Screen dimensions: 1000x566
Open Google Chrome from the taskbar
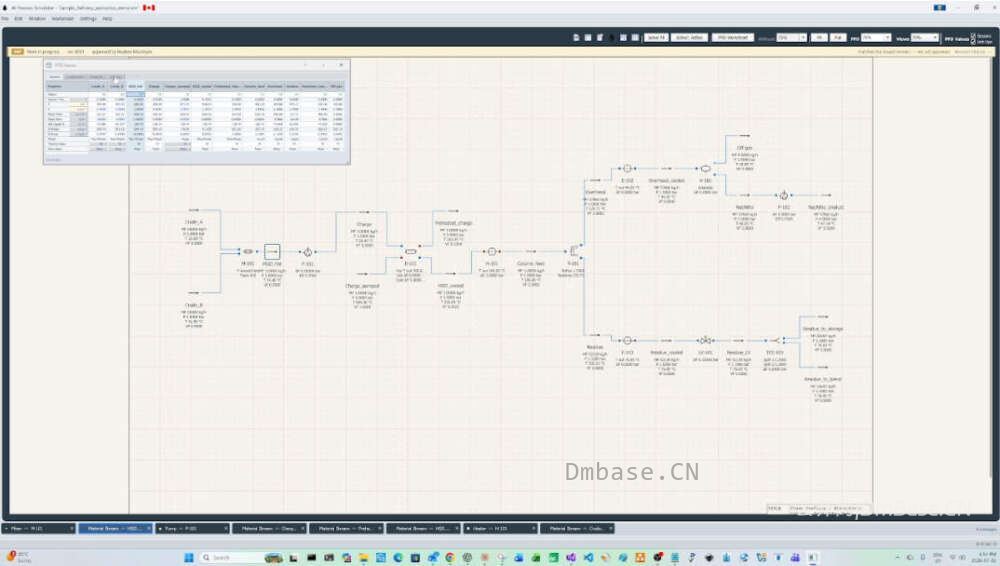(450, 558)
